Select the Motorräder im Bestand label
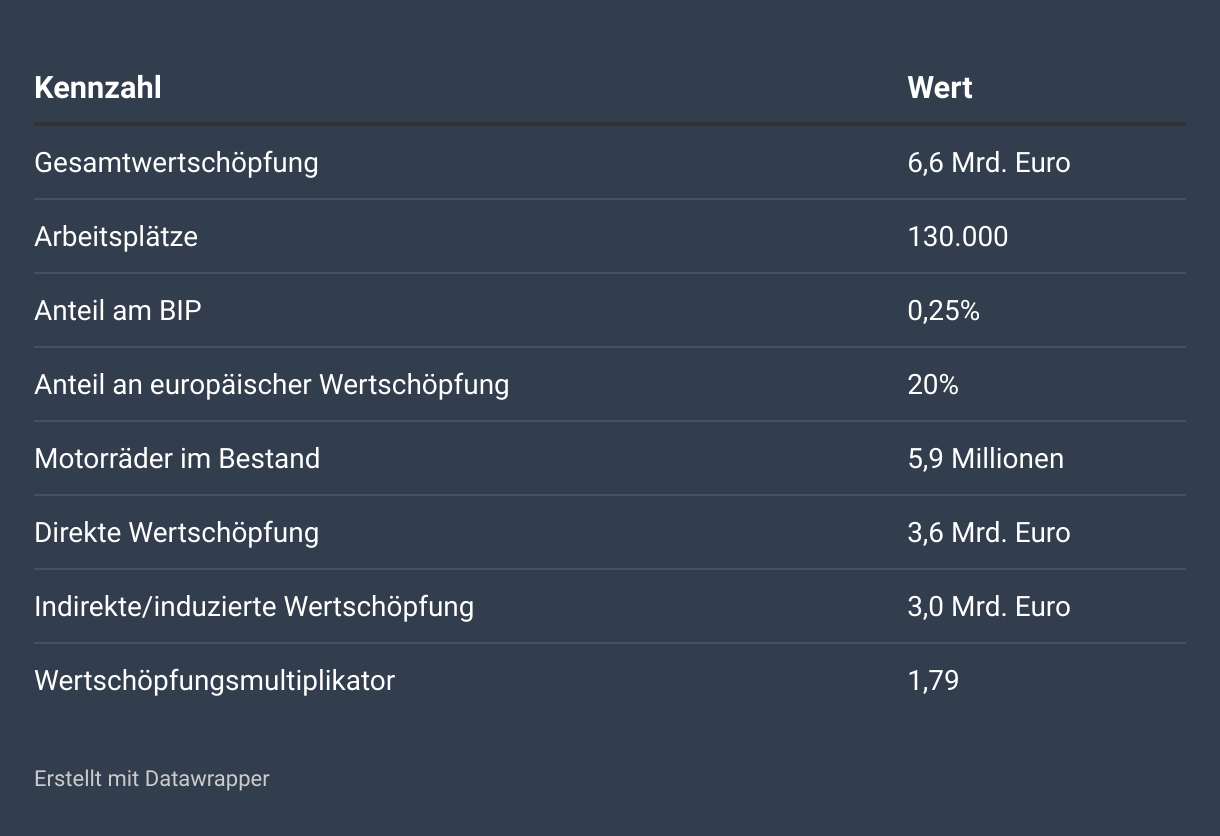The image size is (1220, 836). tap(177, 458)
